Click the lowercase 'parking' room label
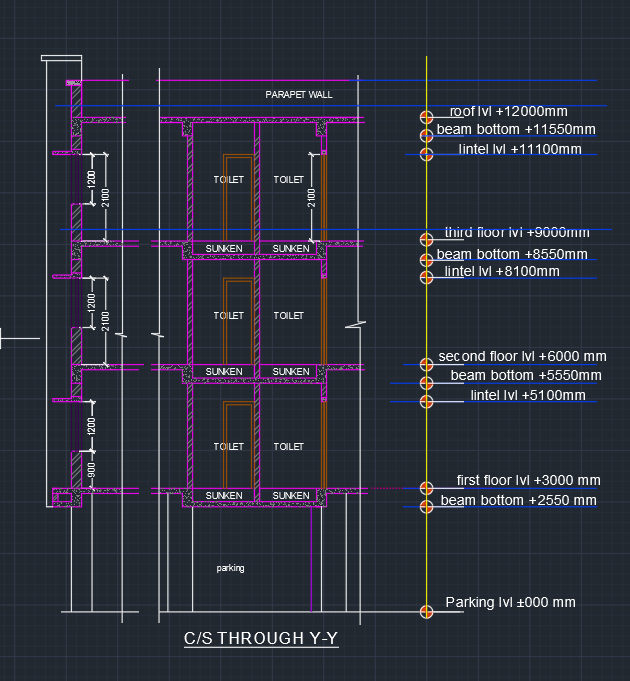Image resolution: width=630 pixels, height=681 pixels. (231, 568)
